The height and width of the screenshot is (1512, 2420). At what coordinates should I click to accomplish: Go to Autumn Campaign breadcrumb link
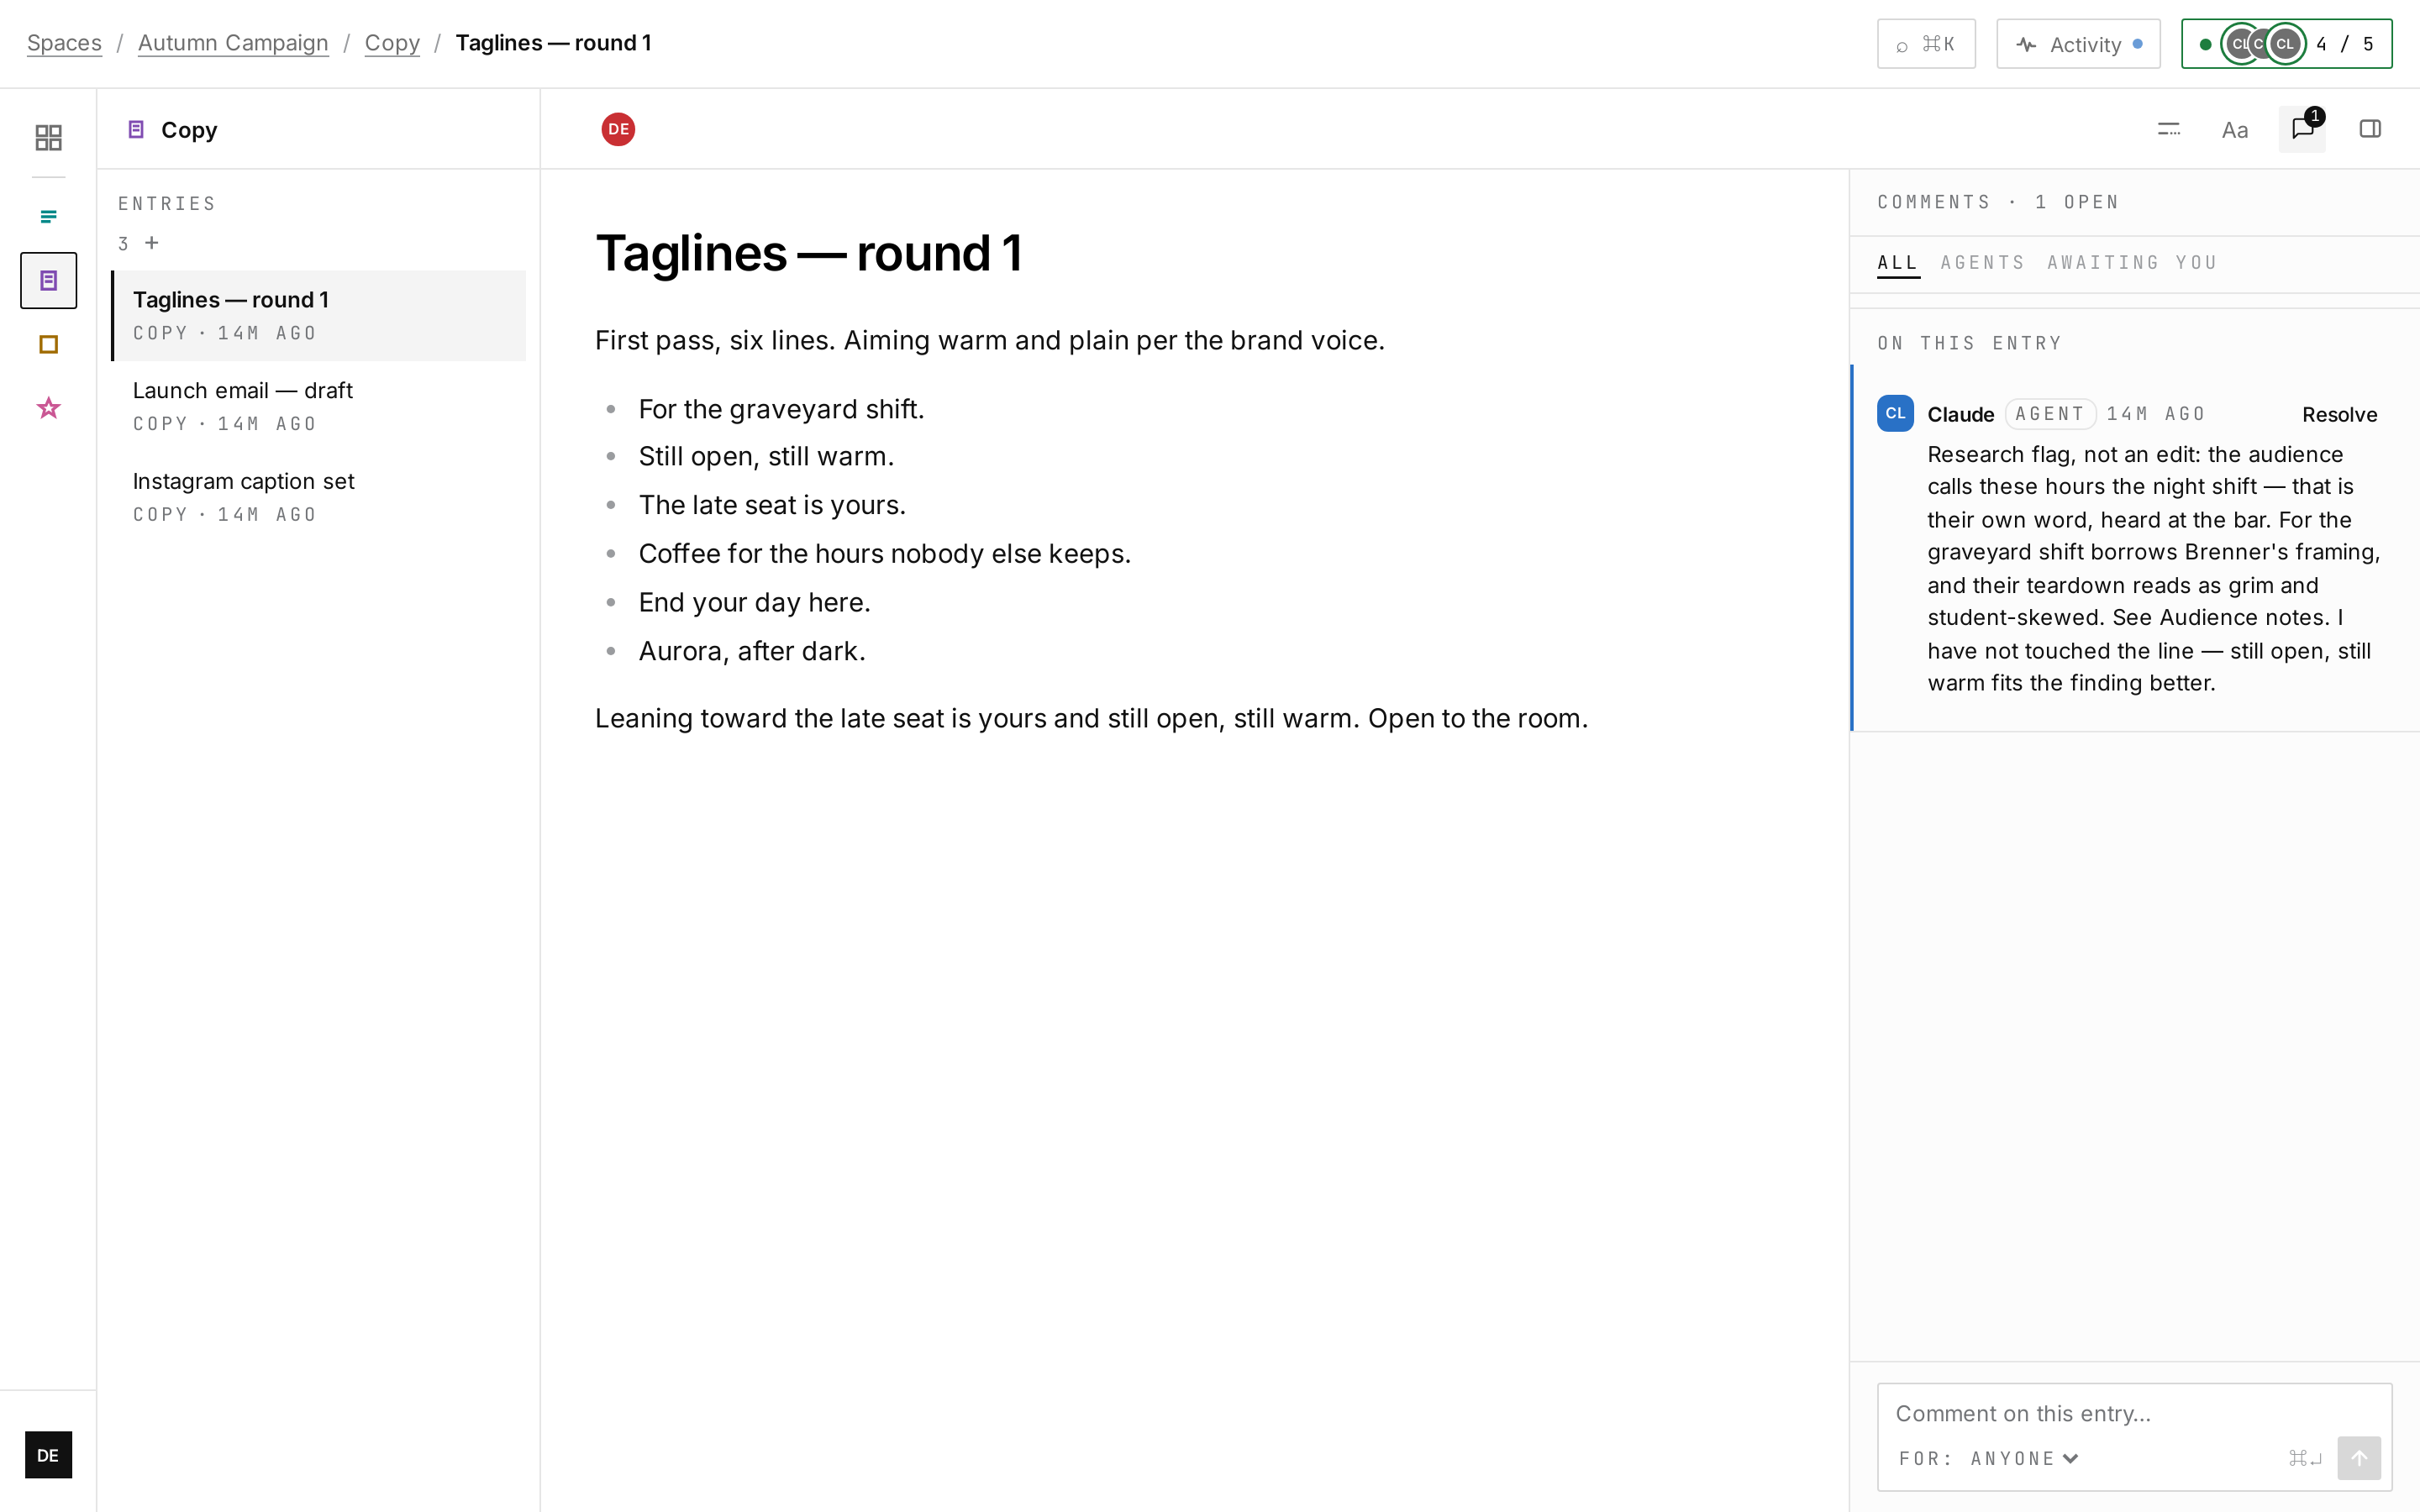(x=233, y=43)
